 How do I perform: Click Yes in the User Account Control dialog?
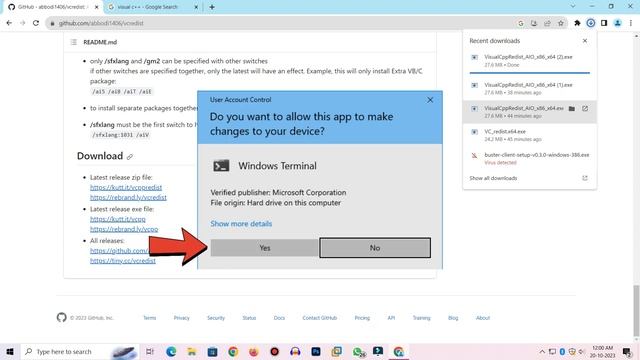264,248
